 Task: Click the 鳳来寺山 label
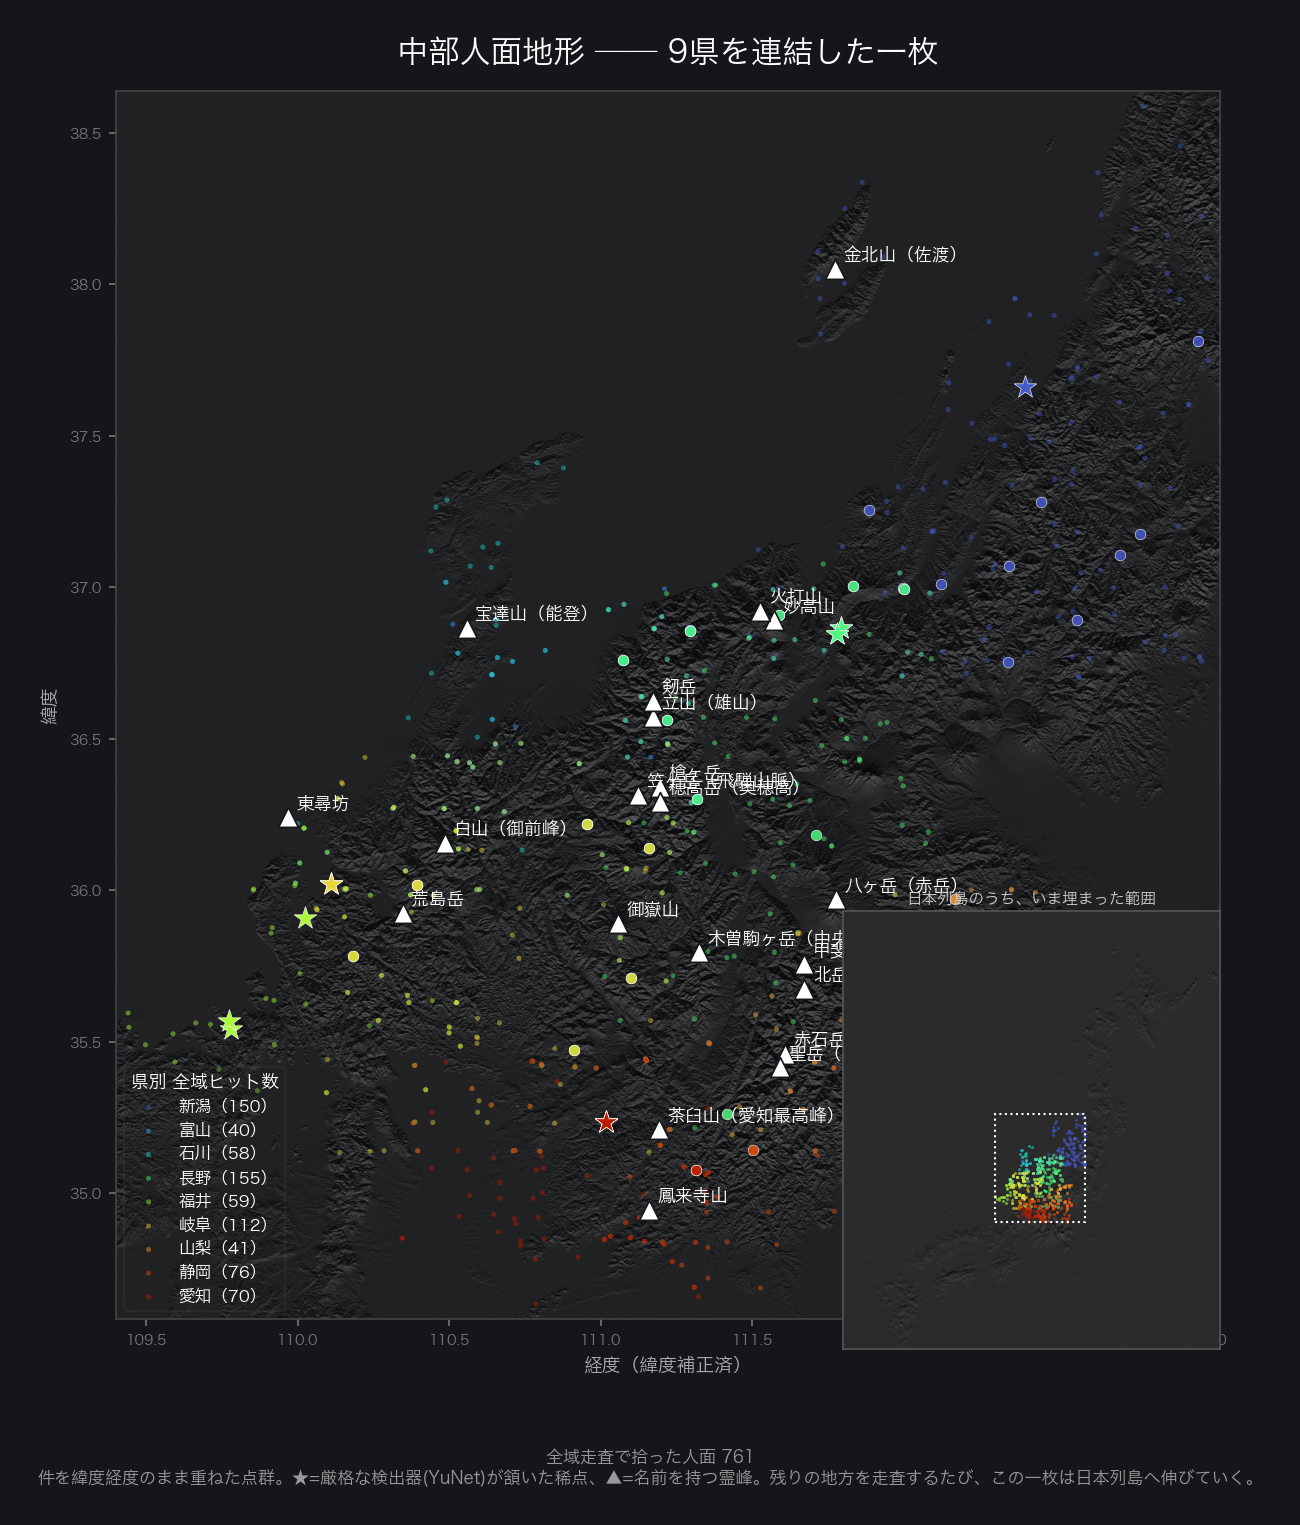tap(692, 1195)
